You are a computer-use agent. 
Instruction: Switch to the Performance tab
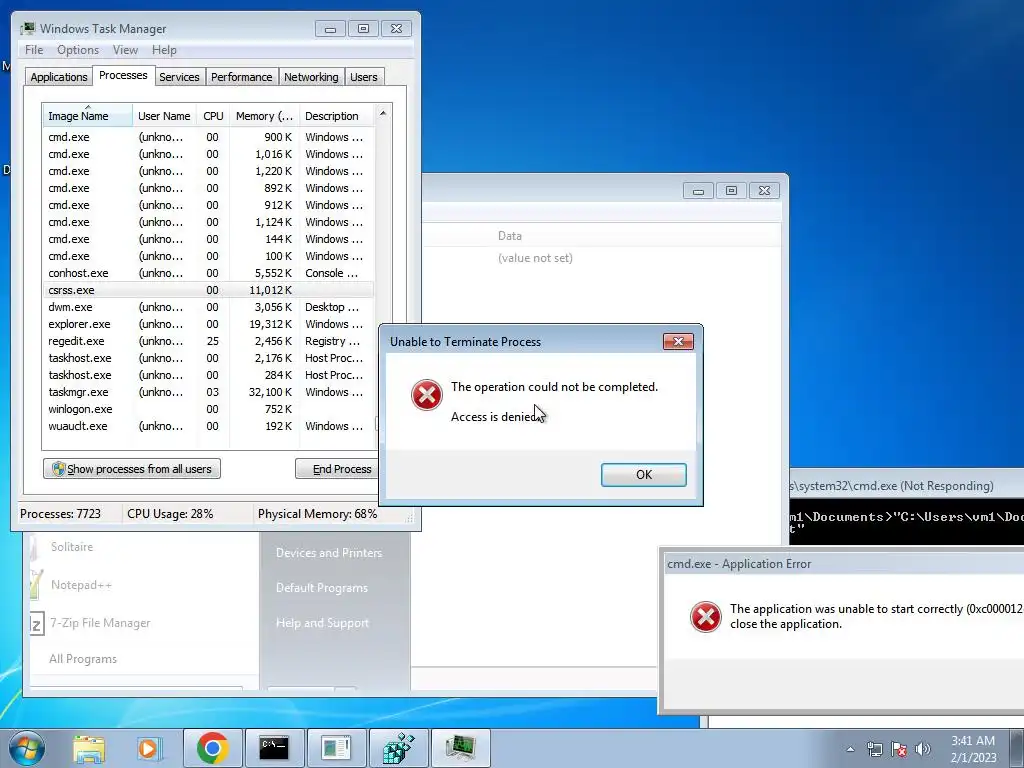point(242,77)
